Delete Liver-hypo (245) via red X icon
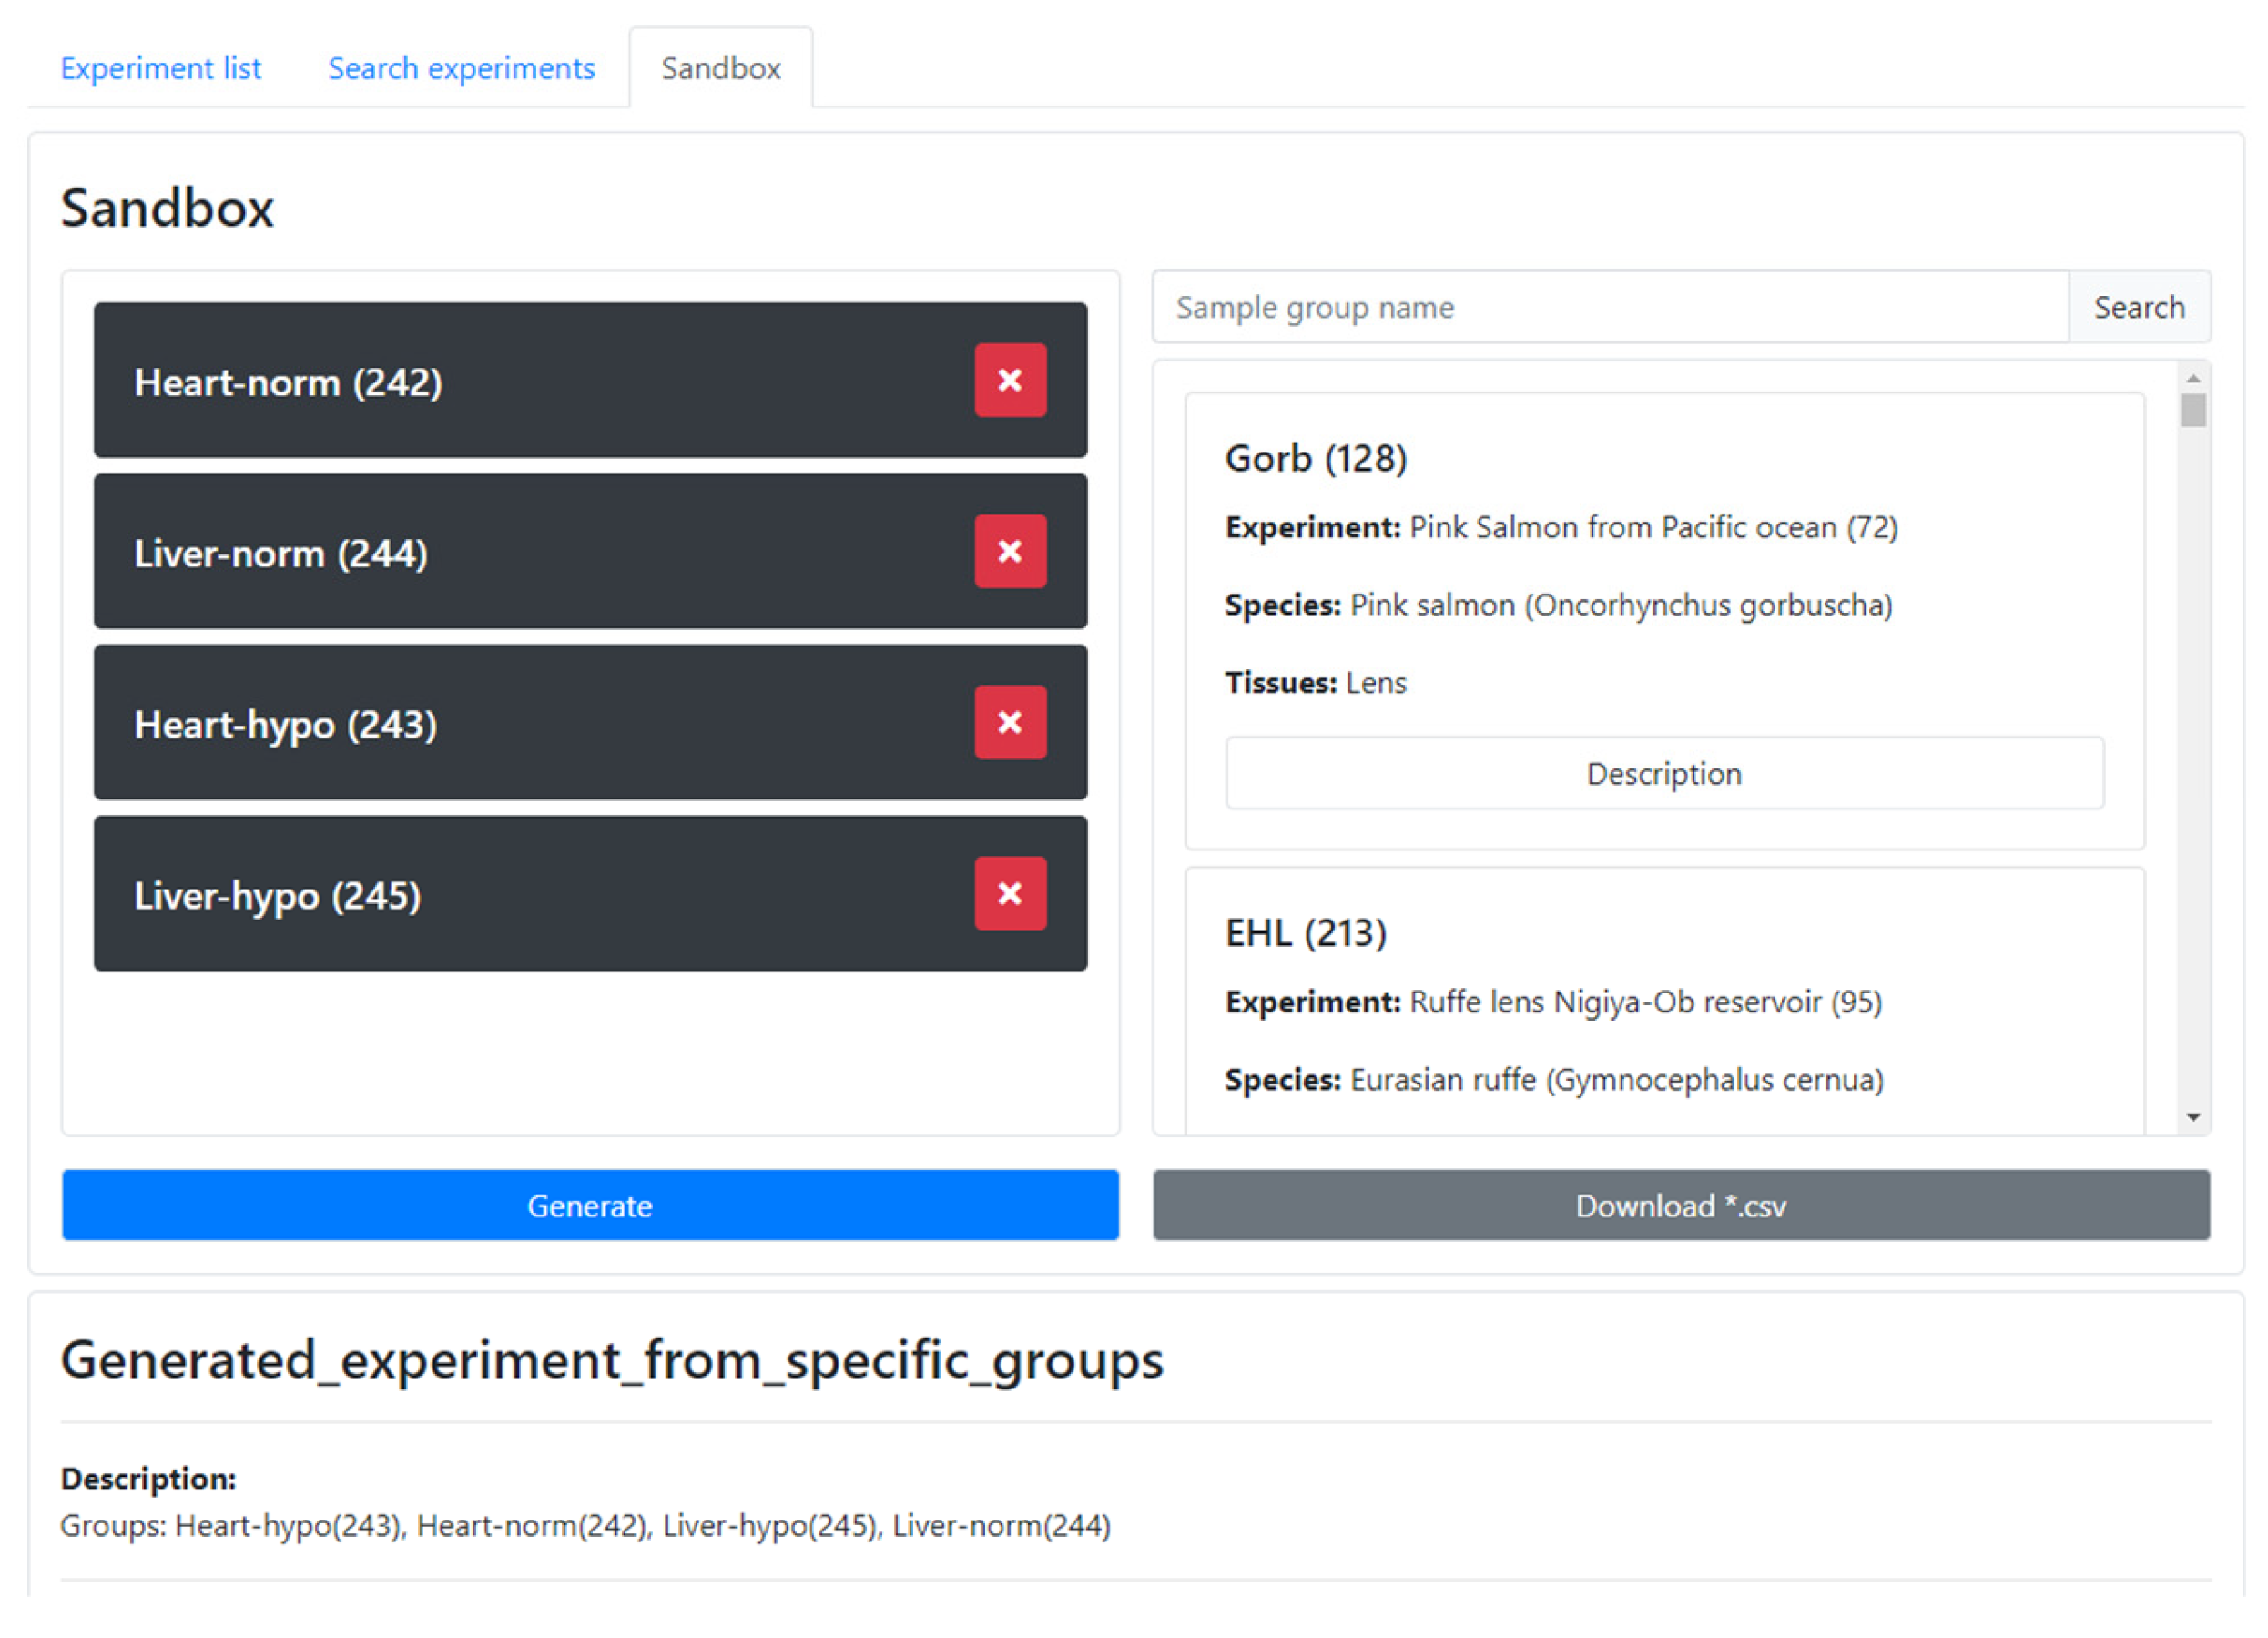 click(x=1010, y=893)
